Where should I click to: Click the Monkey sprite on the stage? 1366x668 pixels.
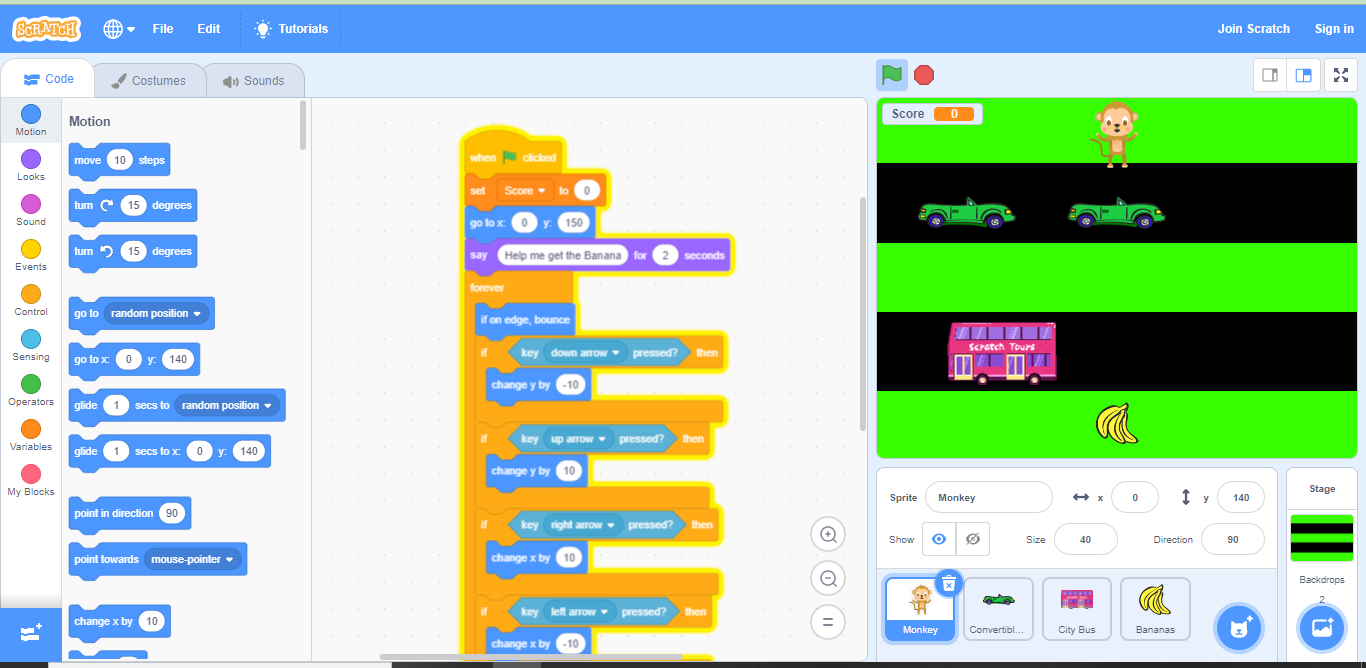(x=1114, y=134)
